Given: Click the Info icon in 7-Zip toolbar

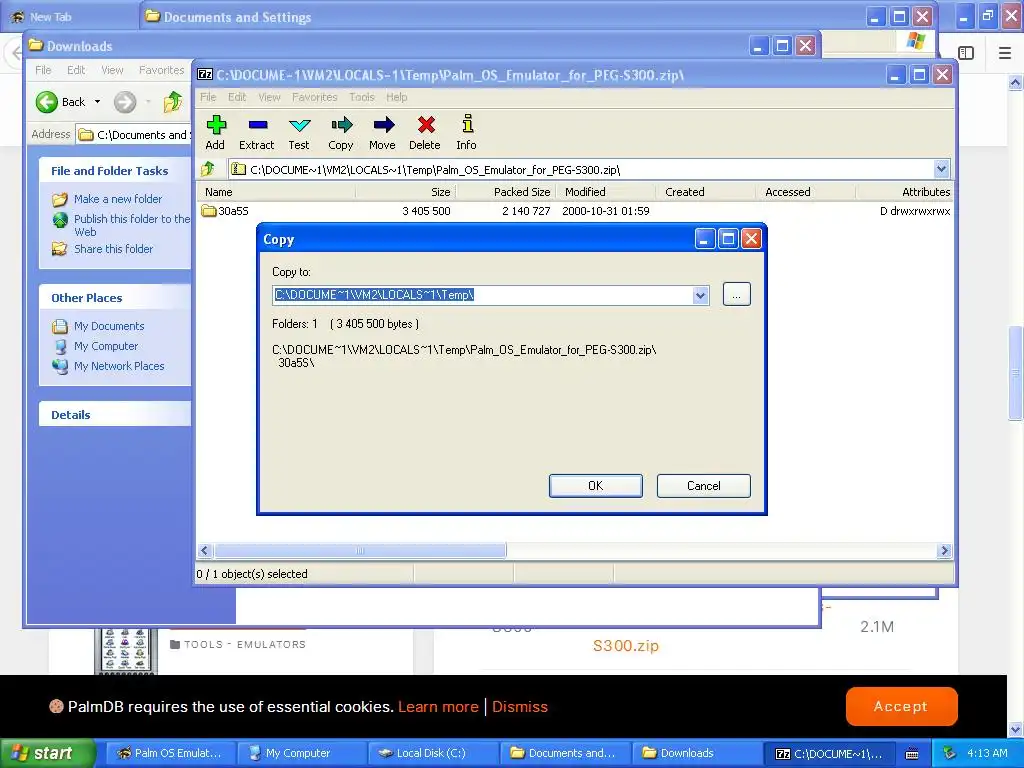Looking at the screenshot, I should 466,133.
